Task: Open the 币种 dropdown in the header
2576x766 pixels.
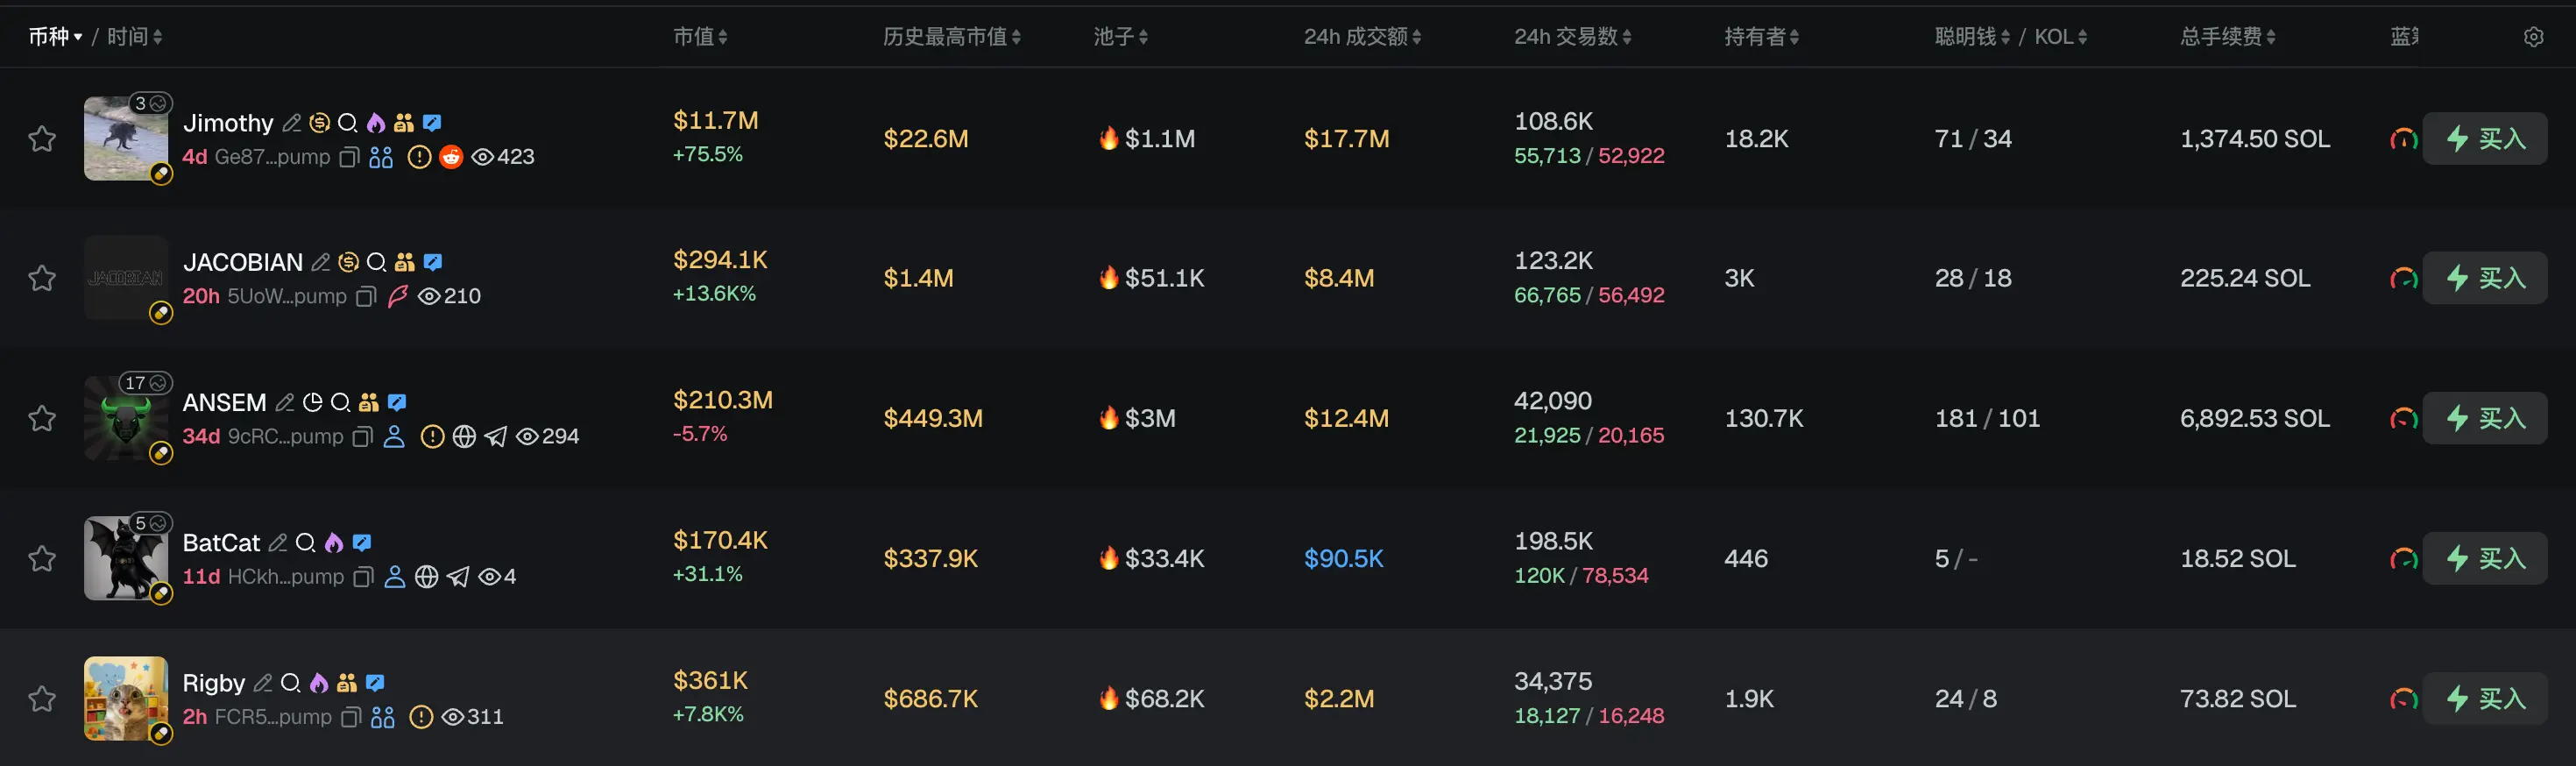Action: pyautogui.click(x=55, y=37)
